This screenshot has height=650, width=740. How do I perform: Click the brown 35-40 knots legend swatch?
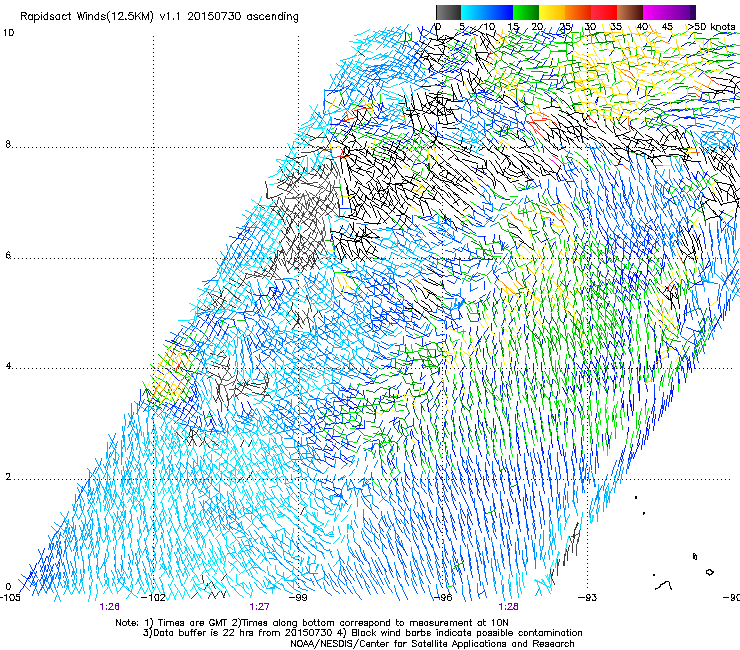[x=630, y=12]
